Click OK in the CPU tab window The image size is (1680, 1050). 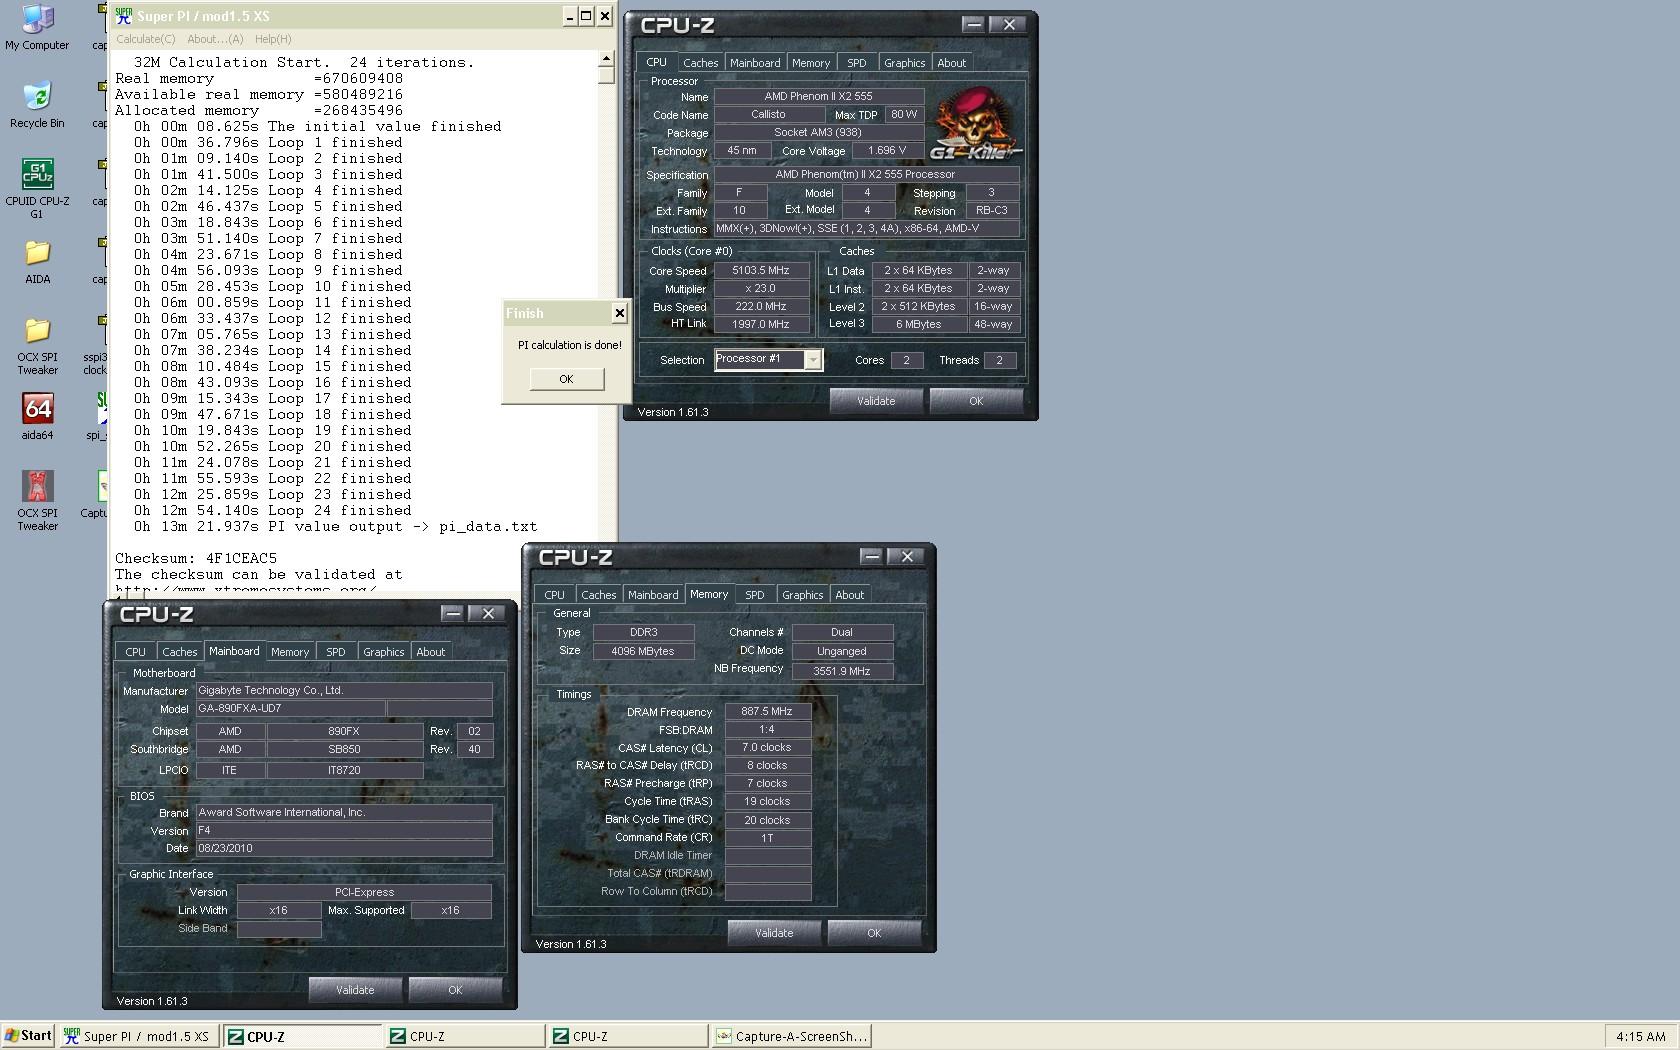[976, 401]
